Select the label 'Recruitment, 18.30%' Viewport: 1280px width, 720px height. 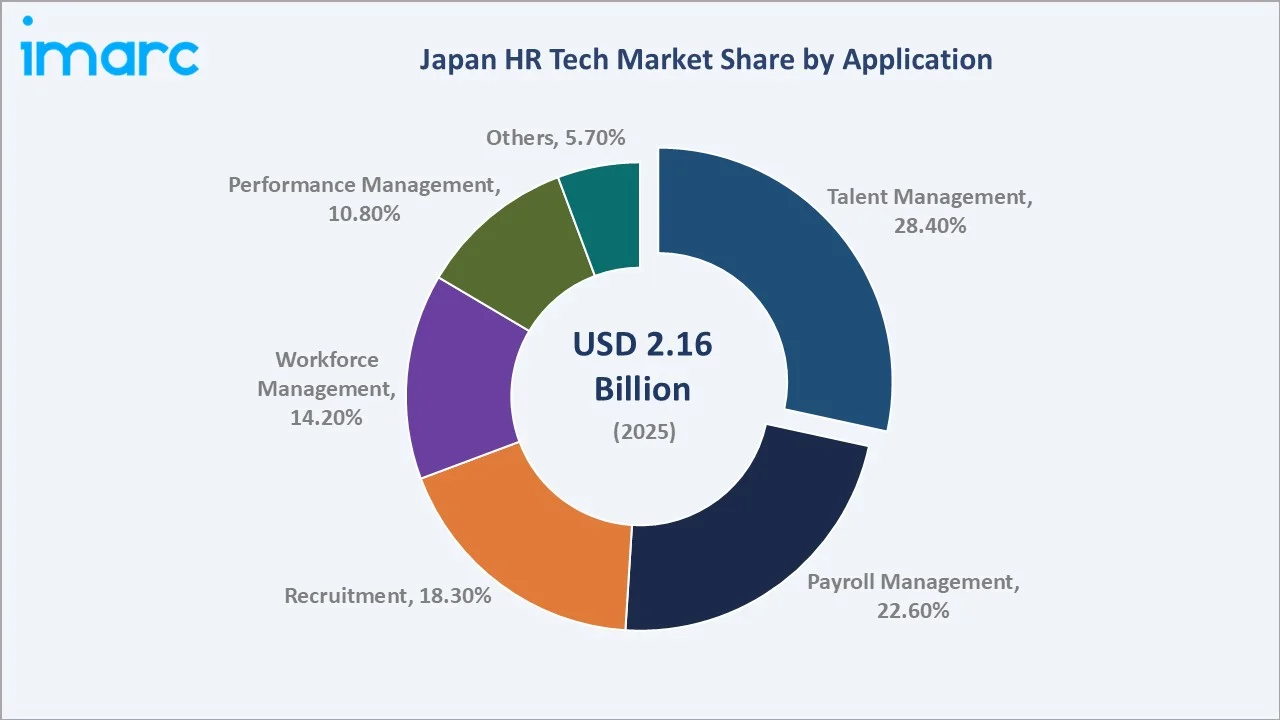[388, 596]
